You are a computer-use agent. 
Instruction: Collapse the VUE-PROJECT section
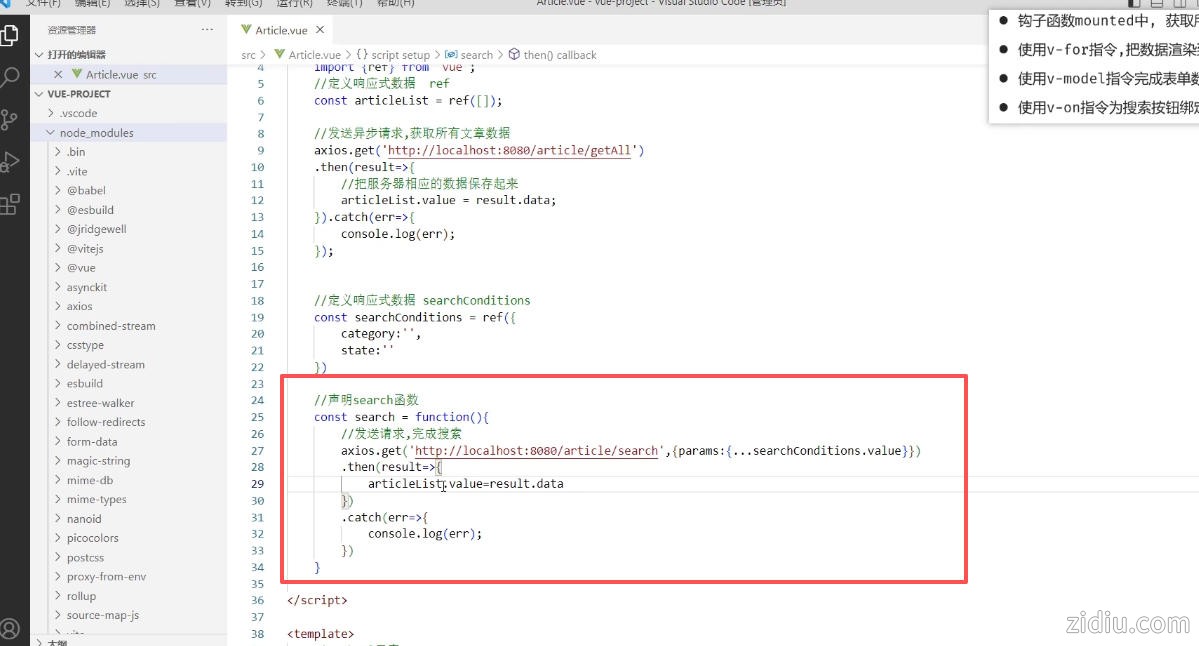tap(79, 94)
